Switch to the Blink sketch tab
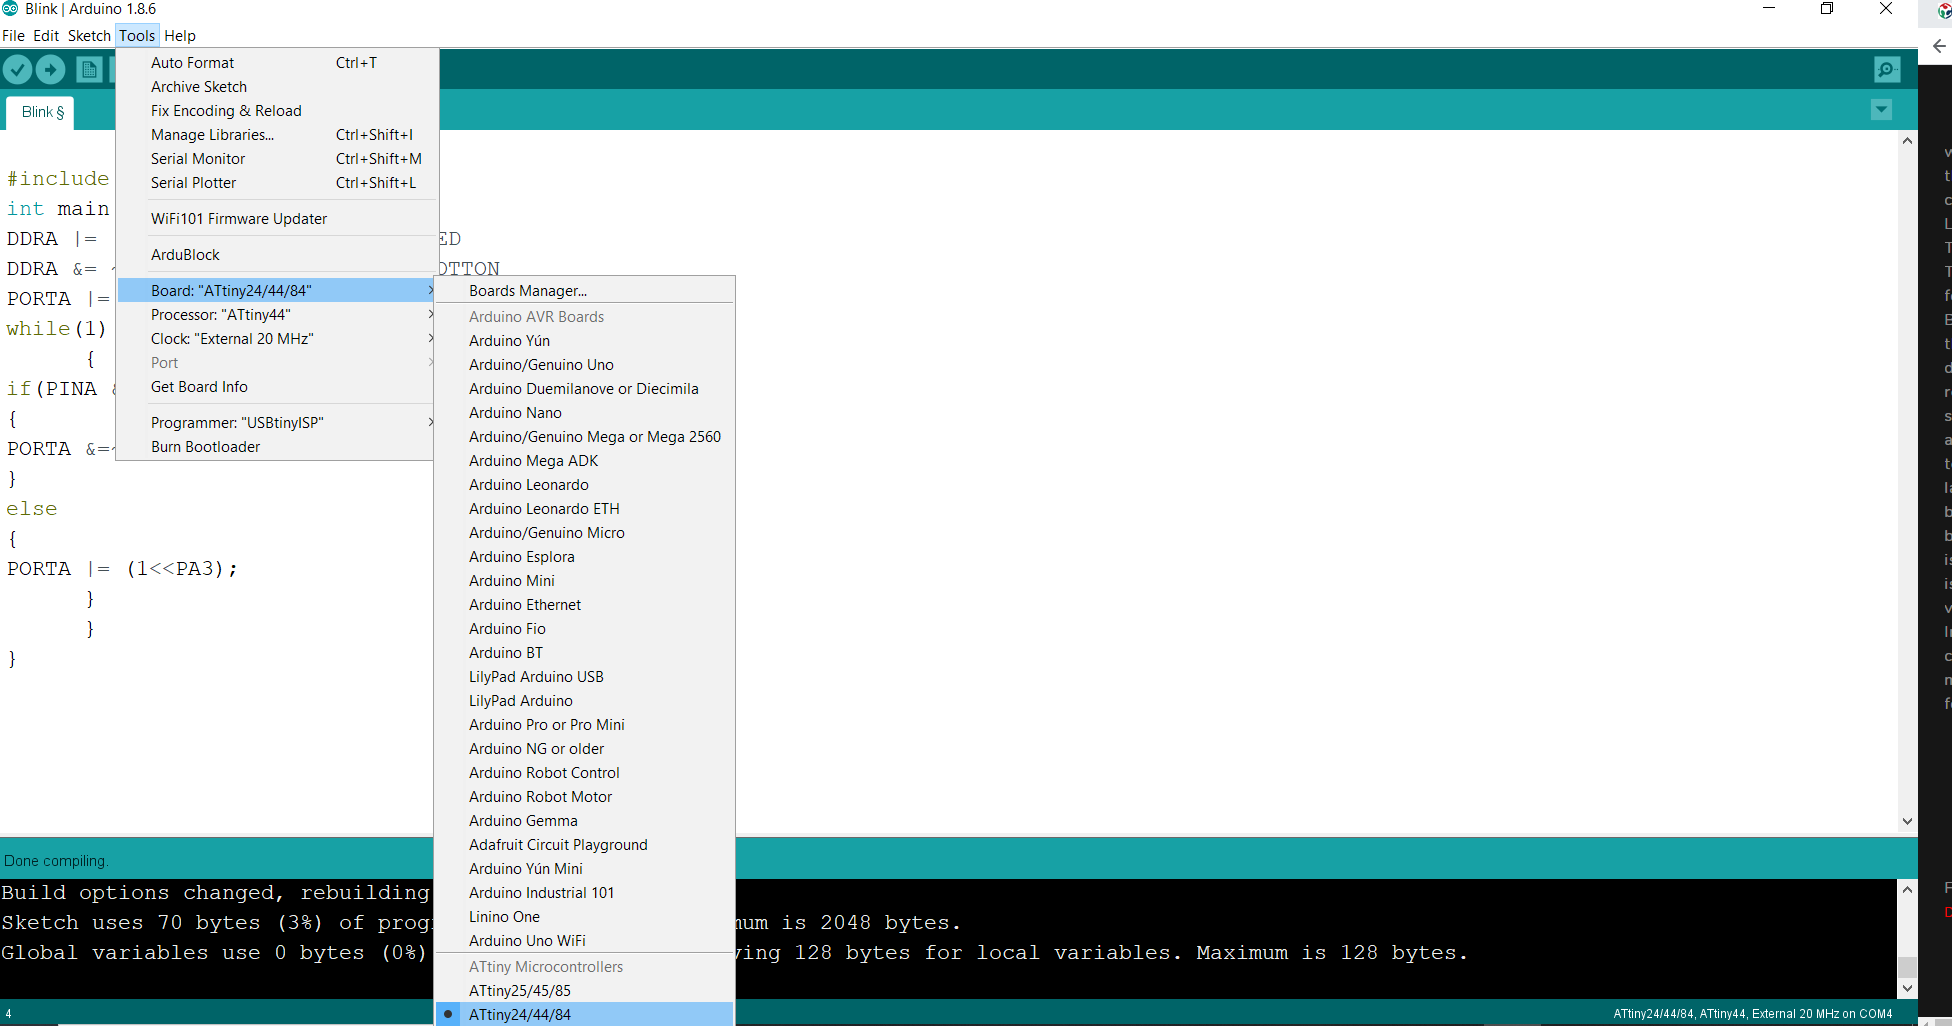Viewport: 1952px width, 1026px height. click(x=42, y=112)
